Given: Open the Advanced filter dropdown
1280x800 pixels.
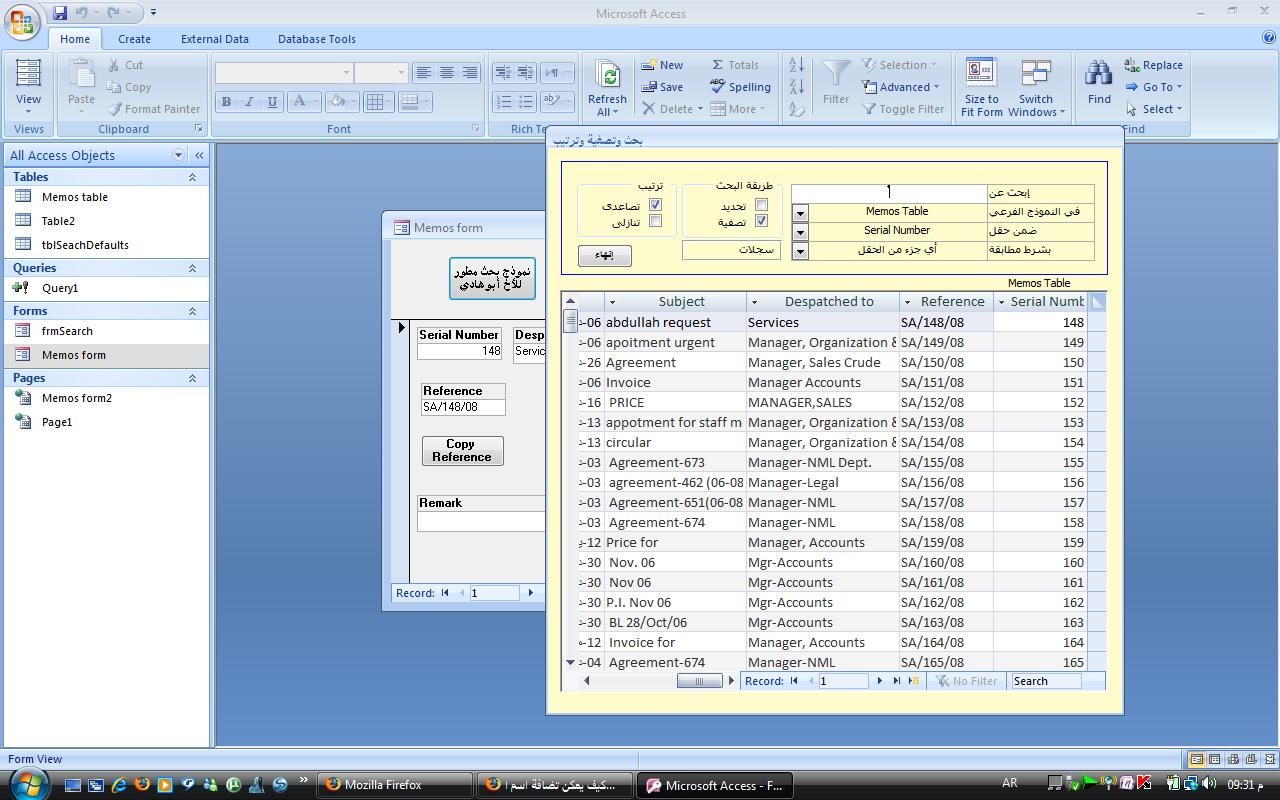Looking at the screenshot, I should (x=900, y=87).
